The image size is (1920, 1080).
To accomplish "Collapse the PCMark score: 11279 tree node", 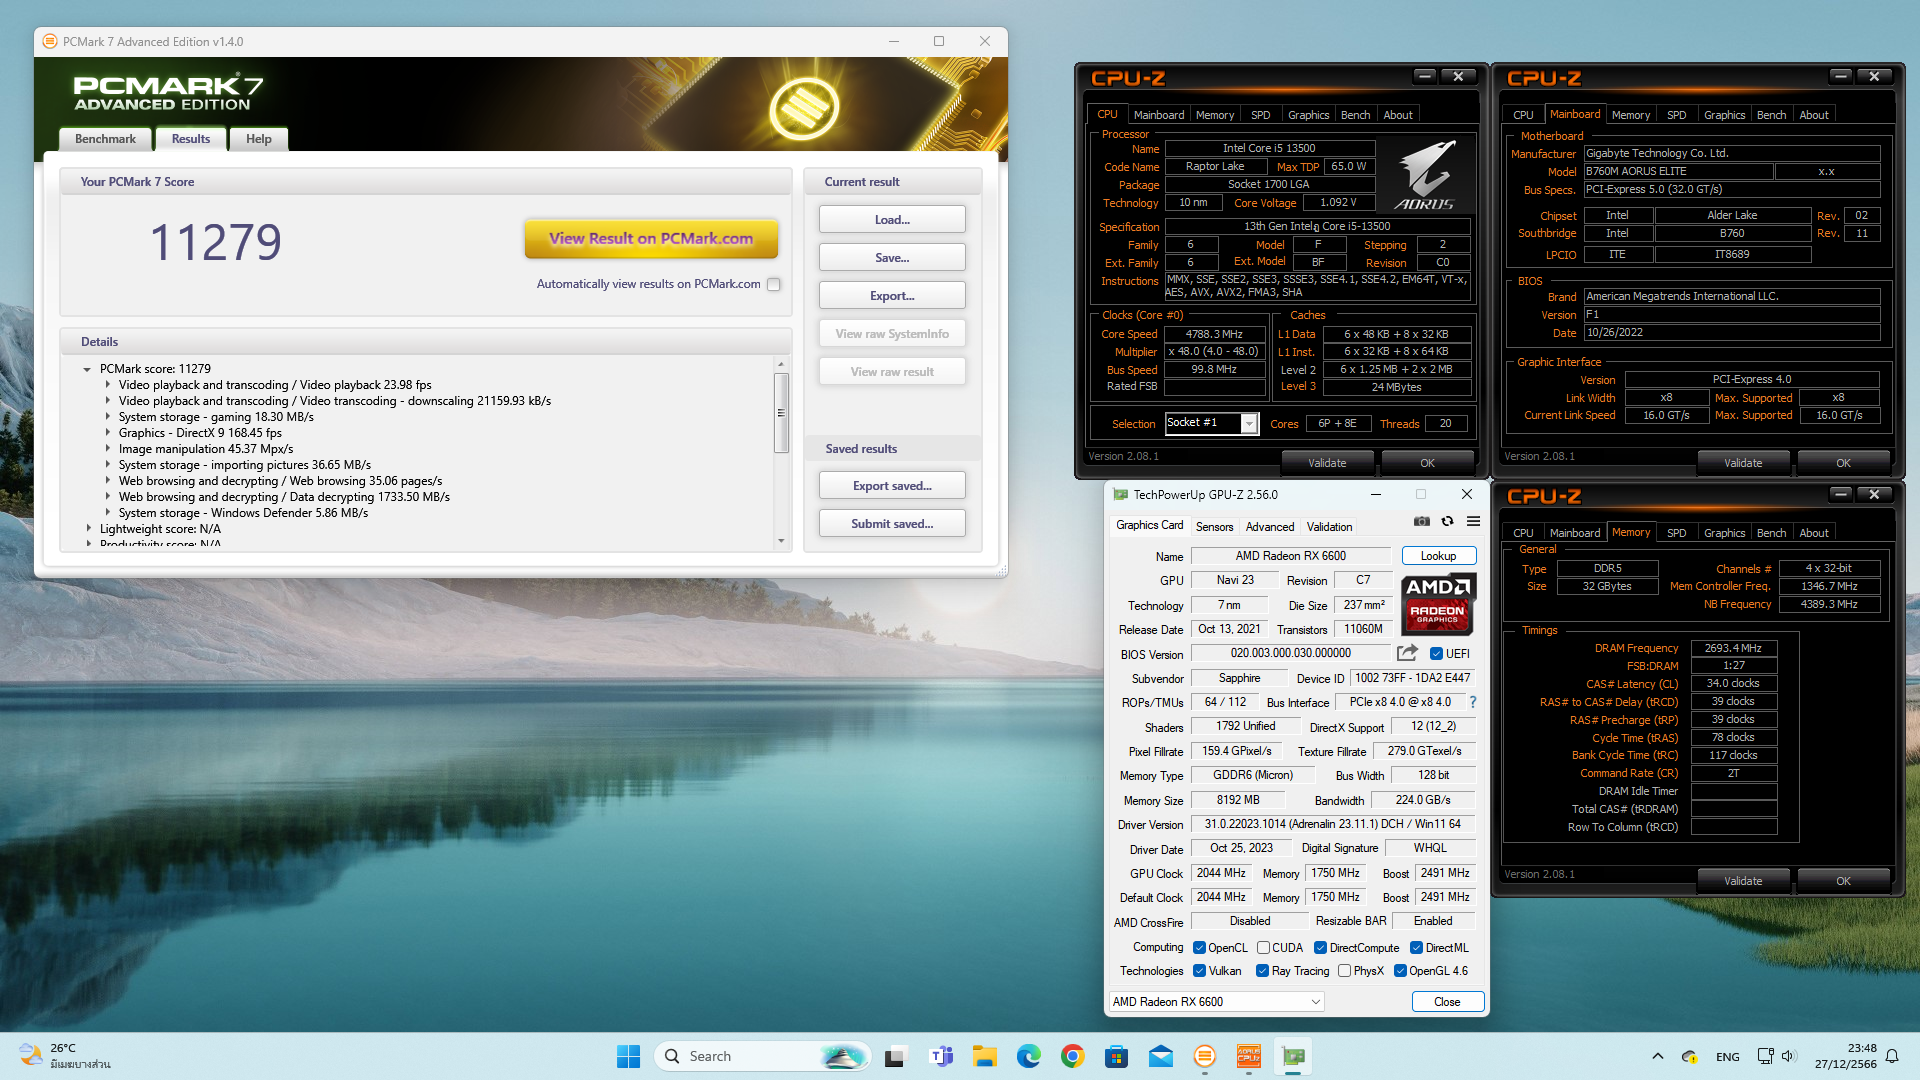I will (88, 369).
